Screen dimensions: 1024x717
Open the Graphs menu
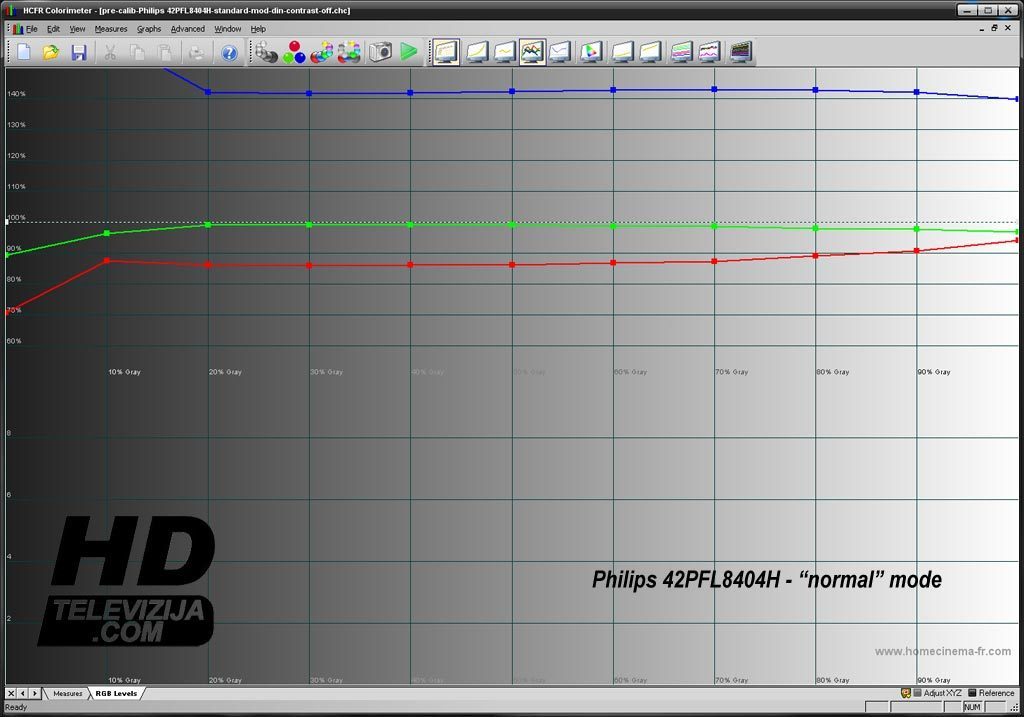(149, 29)
